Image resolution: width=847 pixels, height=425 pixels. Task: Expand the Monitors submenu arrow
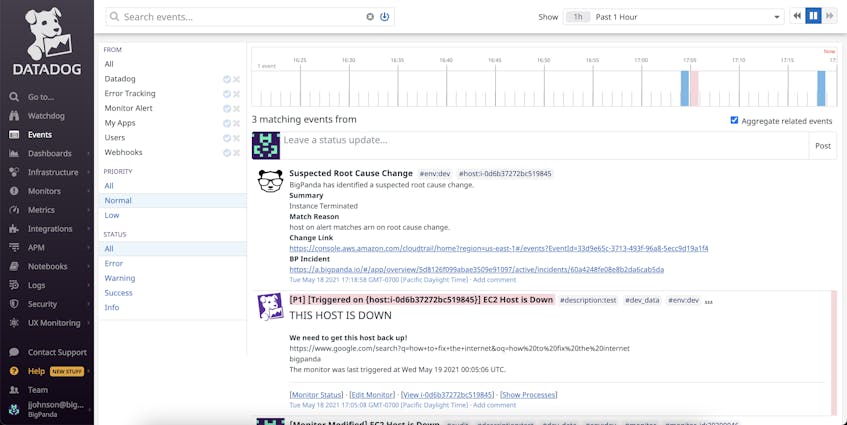click(x=89, y=191)
